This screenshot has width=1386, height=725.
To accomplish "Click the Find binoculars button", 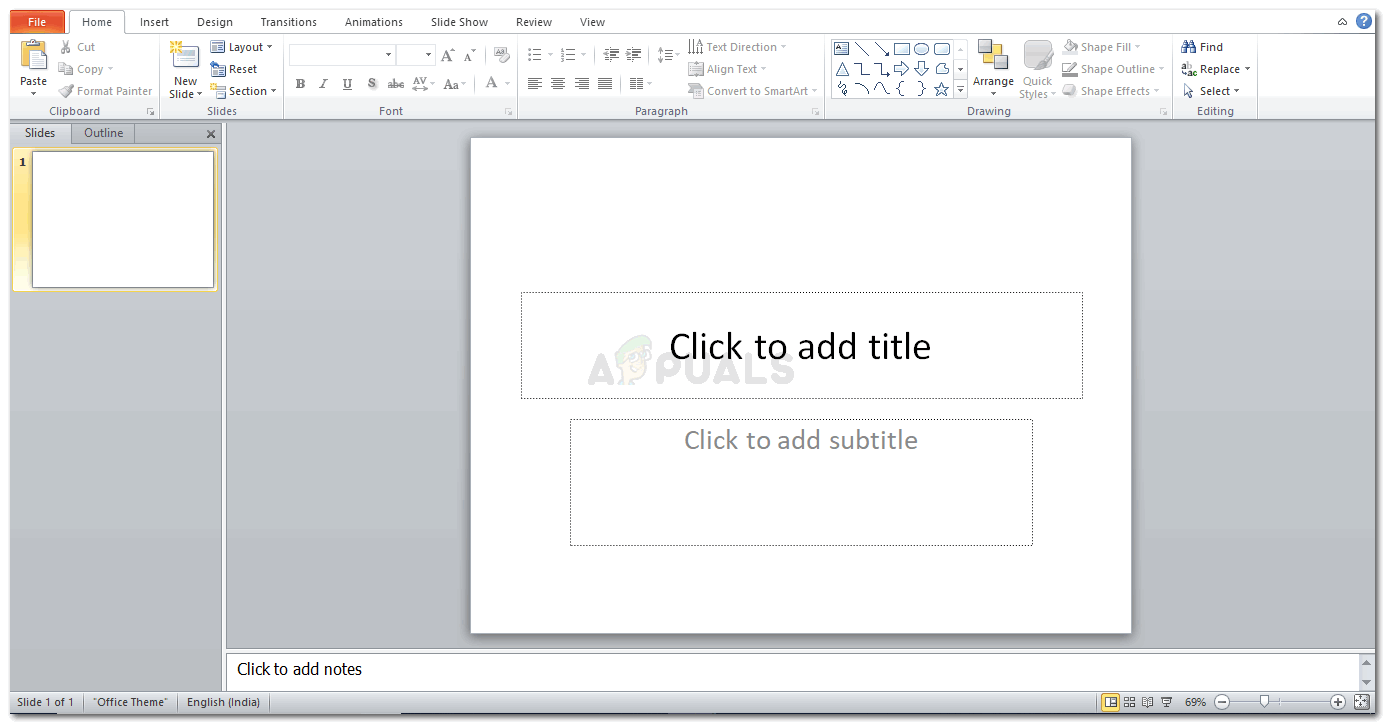I will (1202, 47).
